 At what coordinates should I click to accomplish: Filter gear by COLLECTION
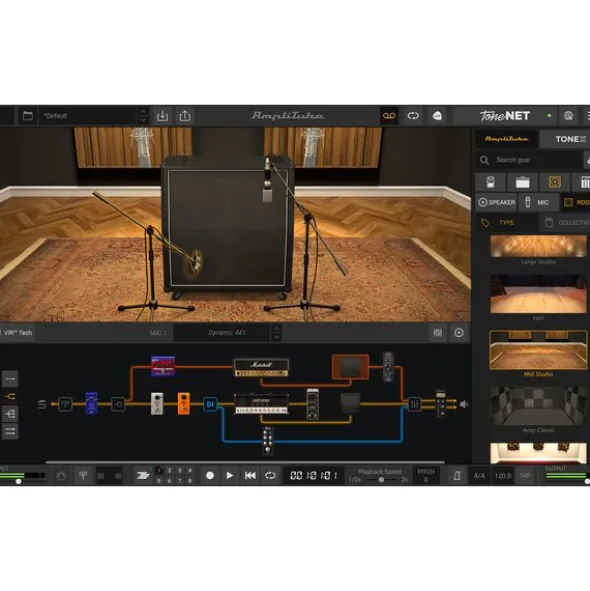click(x=565, y=223)
